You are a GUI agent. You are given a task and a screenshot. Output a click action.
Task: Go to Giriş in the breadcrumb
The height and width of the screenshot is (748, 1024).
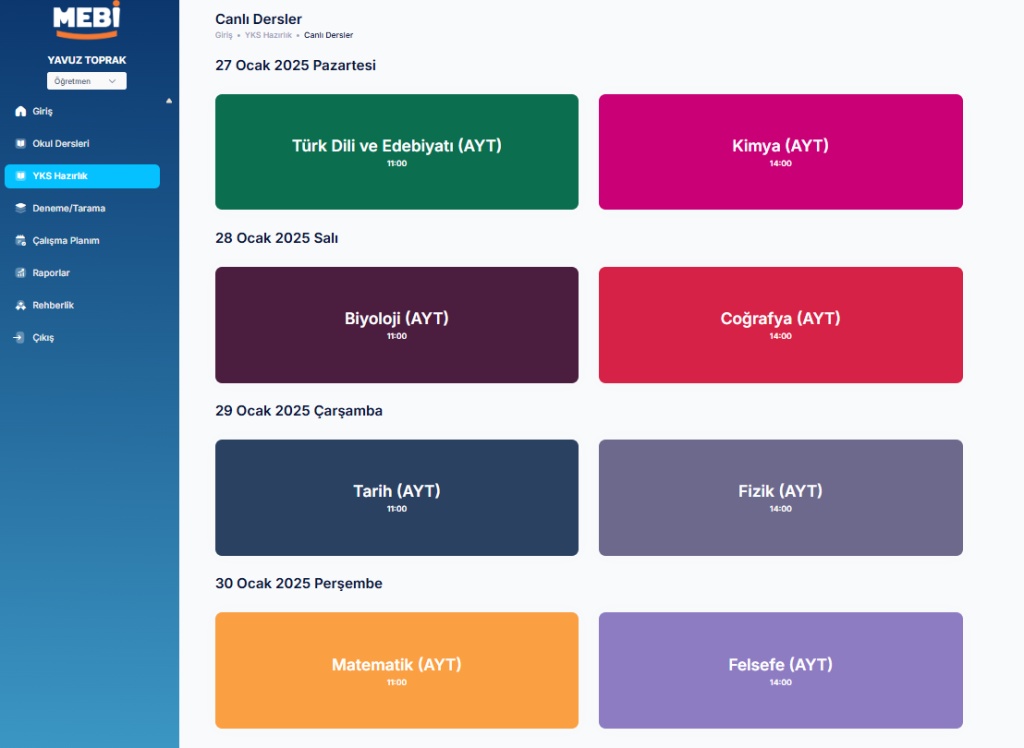click(x=223, y=35)
